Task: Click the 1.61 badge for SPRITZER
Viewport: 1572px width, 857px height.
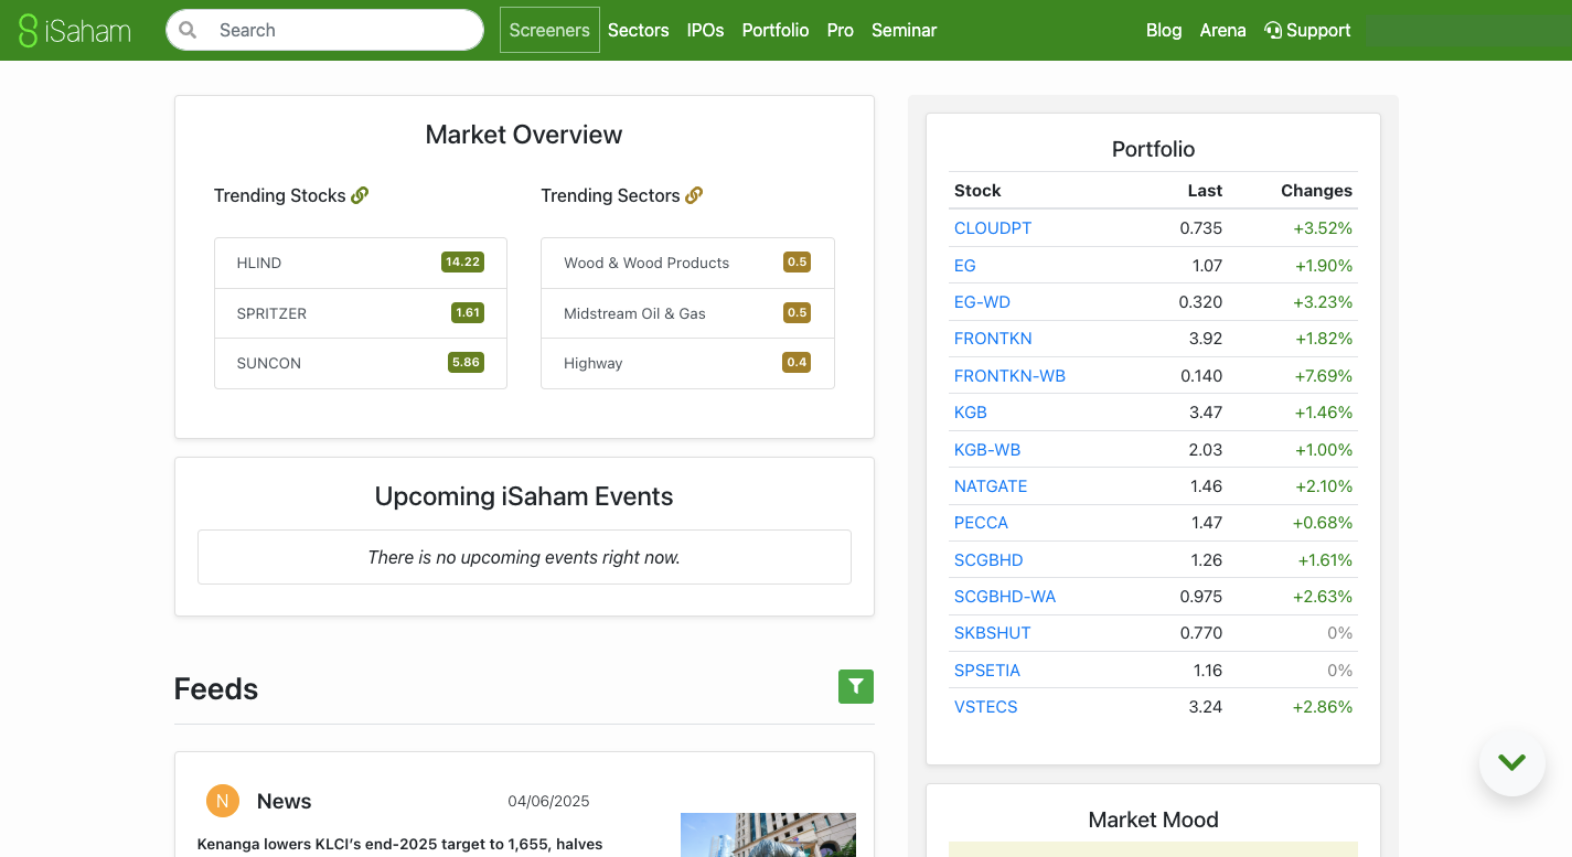Action: point(467,312)
